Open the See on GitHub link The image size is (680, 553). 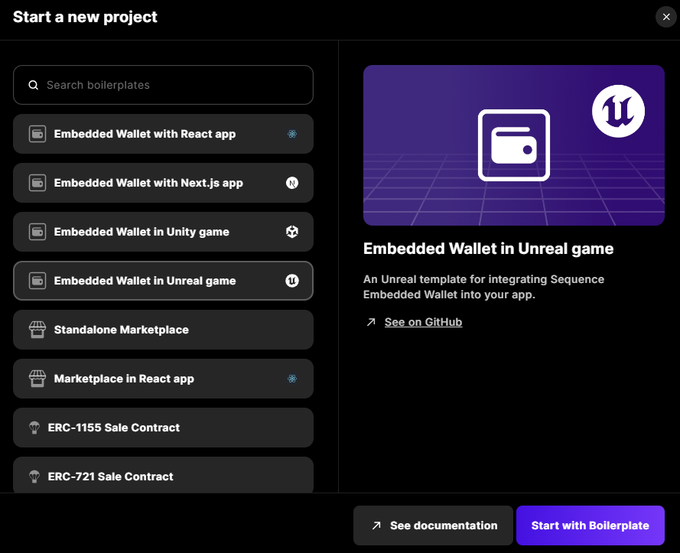tap(423, 322)
